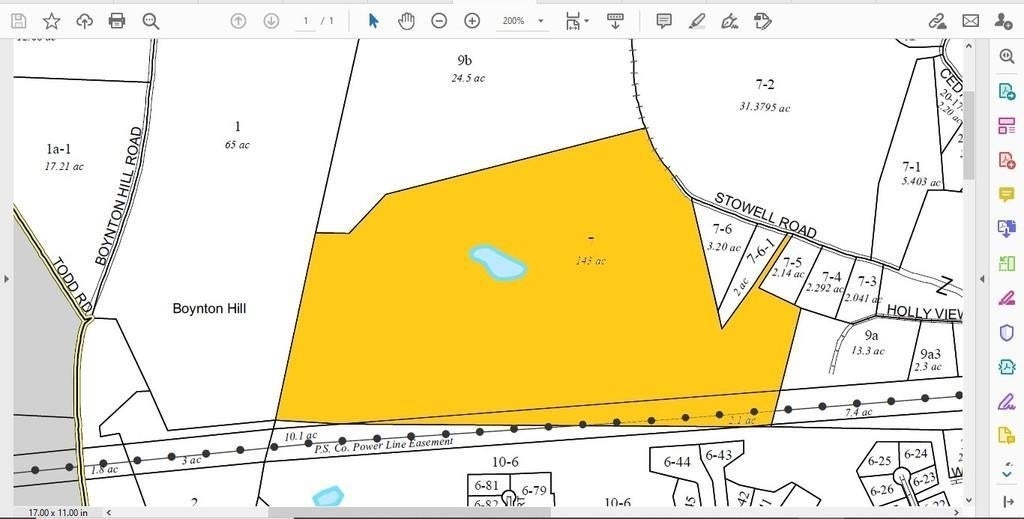Print the document
This screenshot has height=519, width=1024.
117,21
